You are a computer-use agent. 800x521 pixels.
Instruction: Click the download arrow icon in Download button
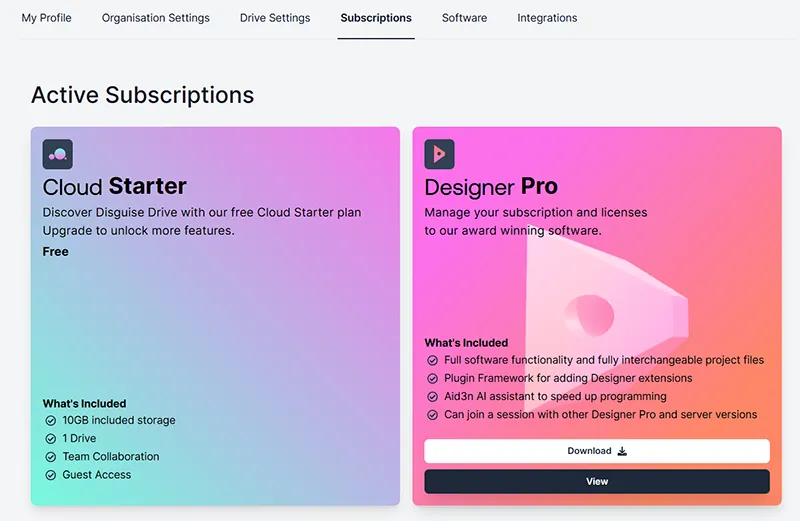(x=622, y=451)
